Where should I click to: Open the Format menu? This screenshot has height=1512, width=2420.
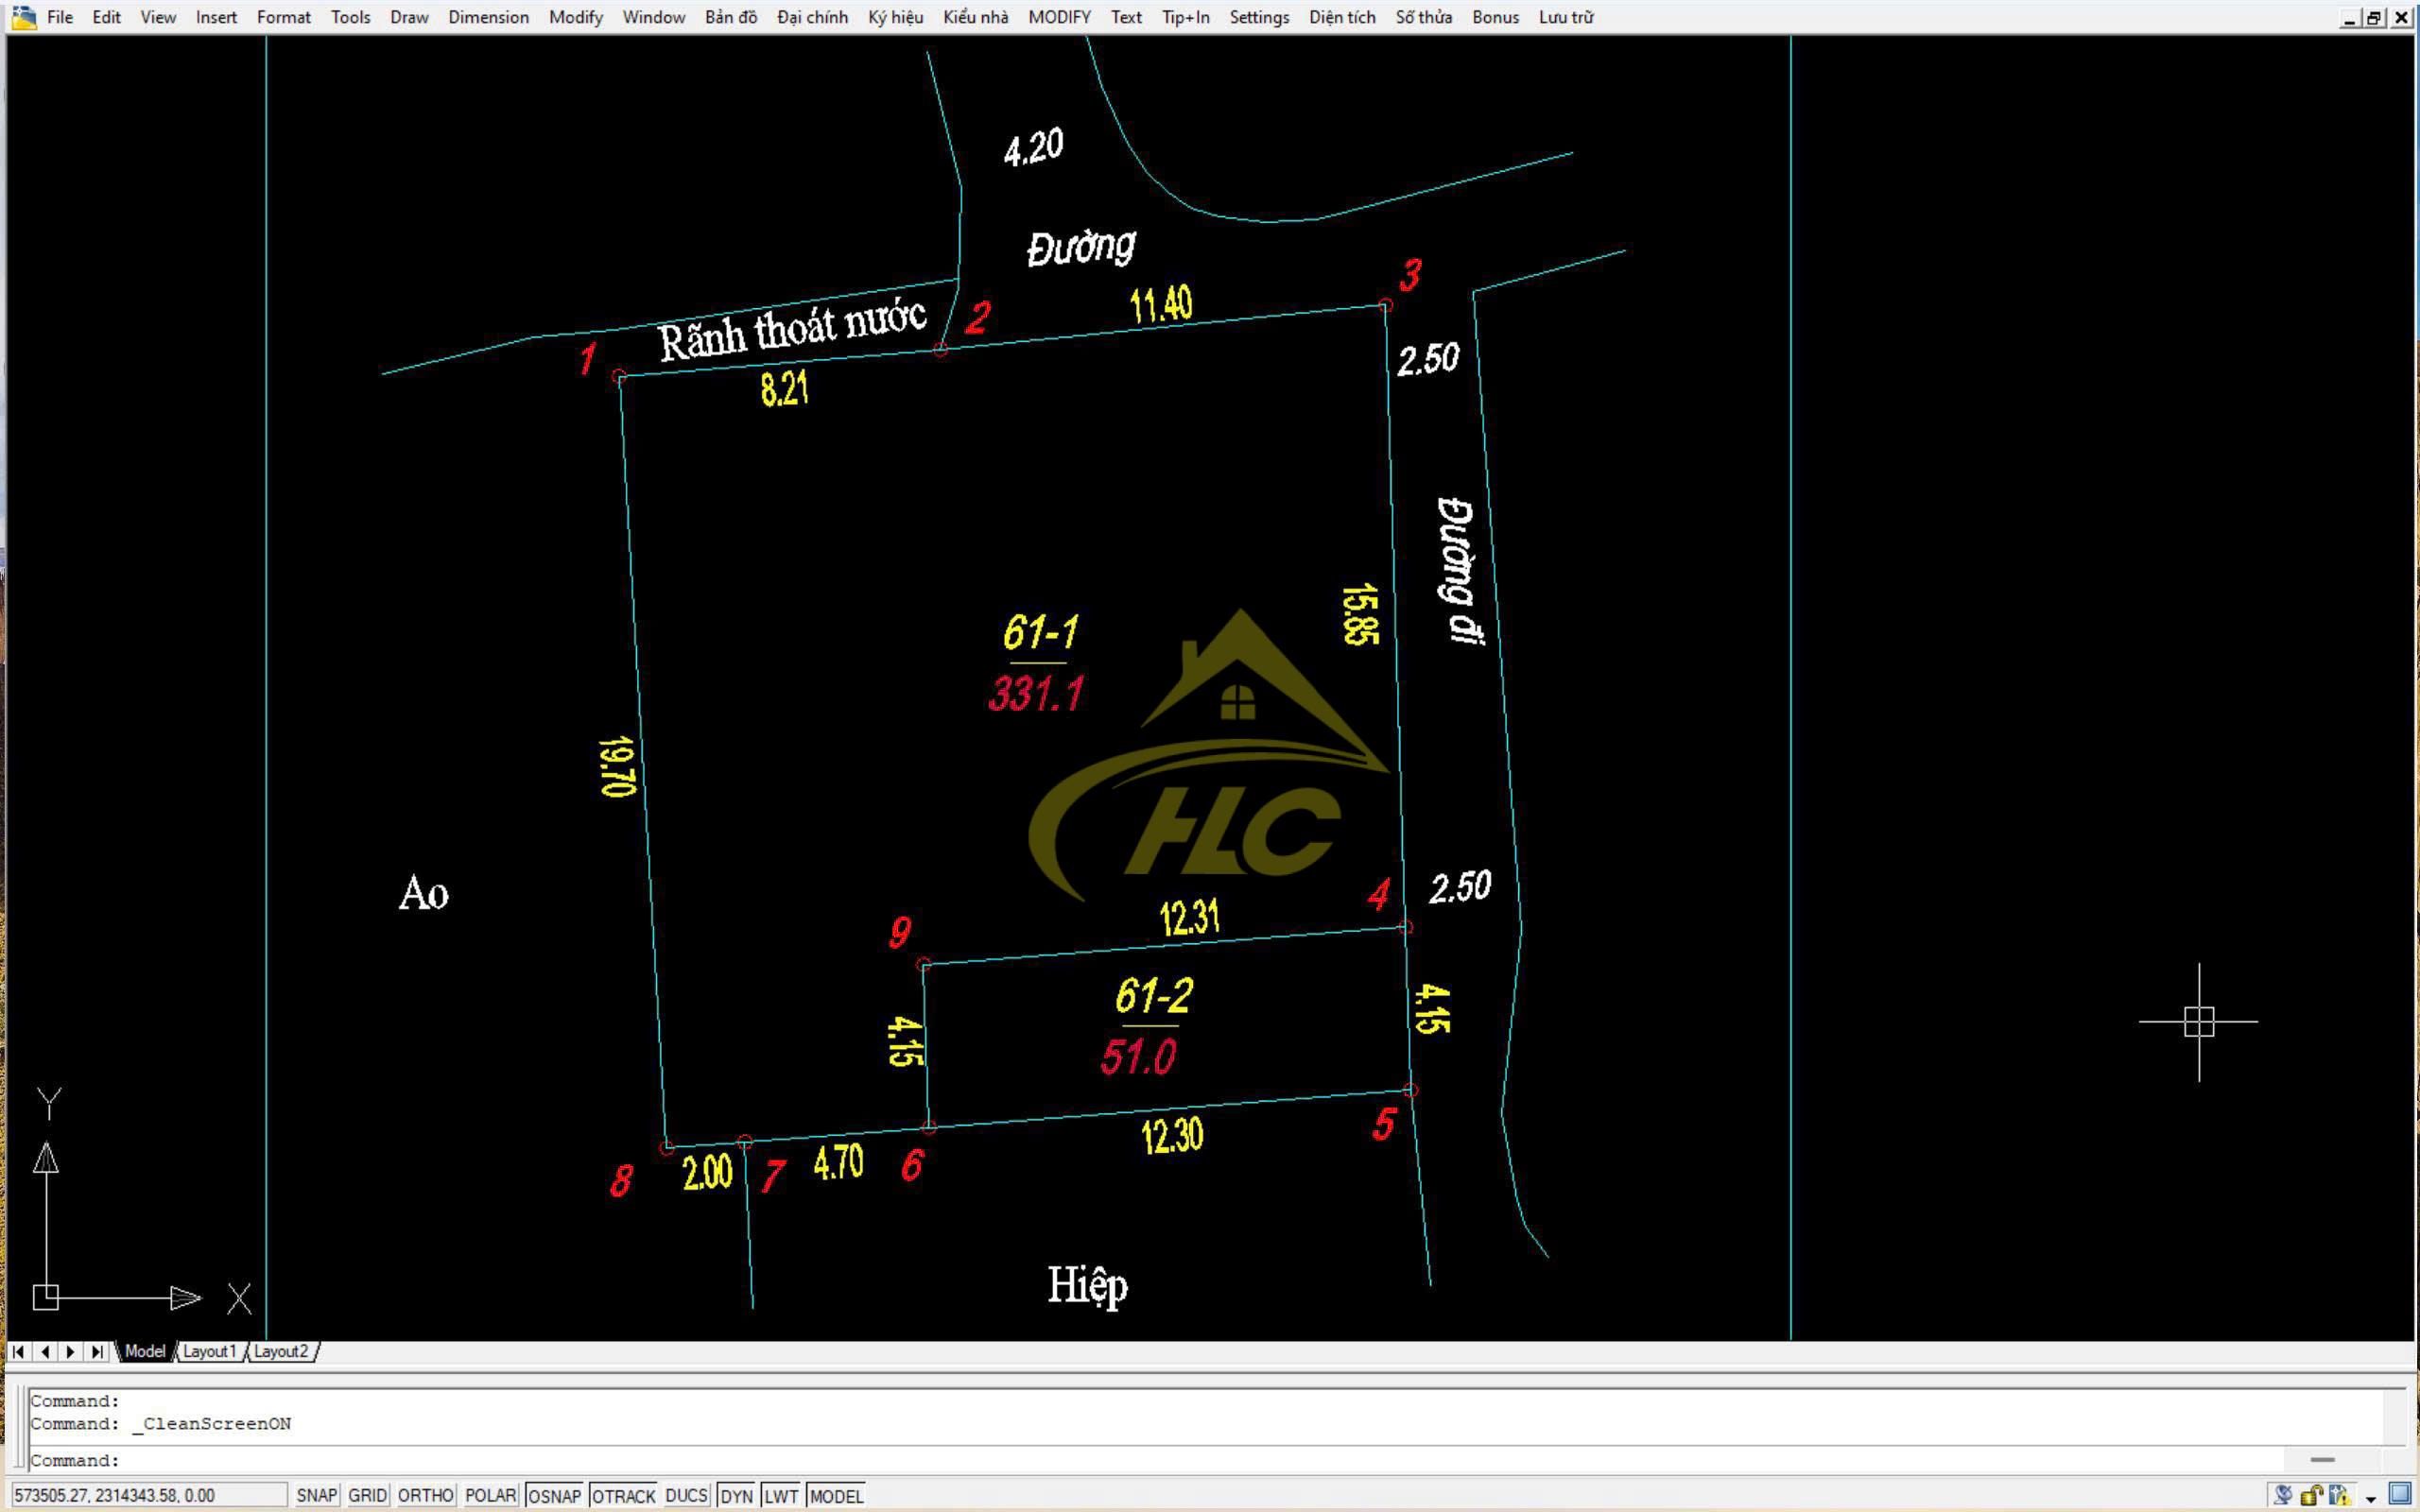pos(284,17)
